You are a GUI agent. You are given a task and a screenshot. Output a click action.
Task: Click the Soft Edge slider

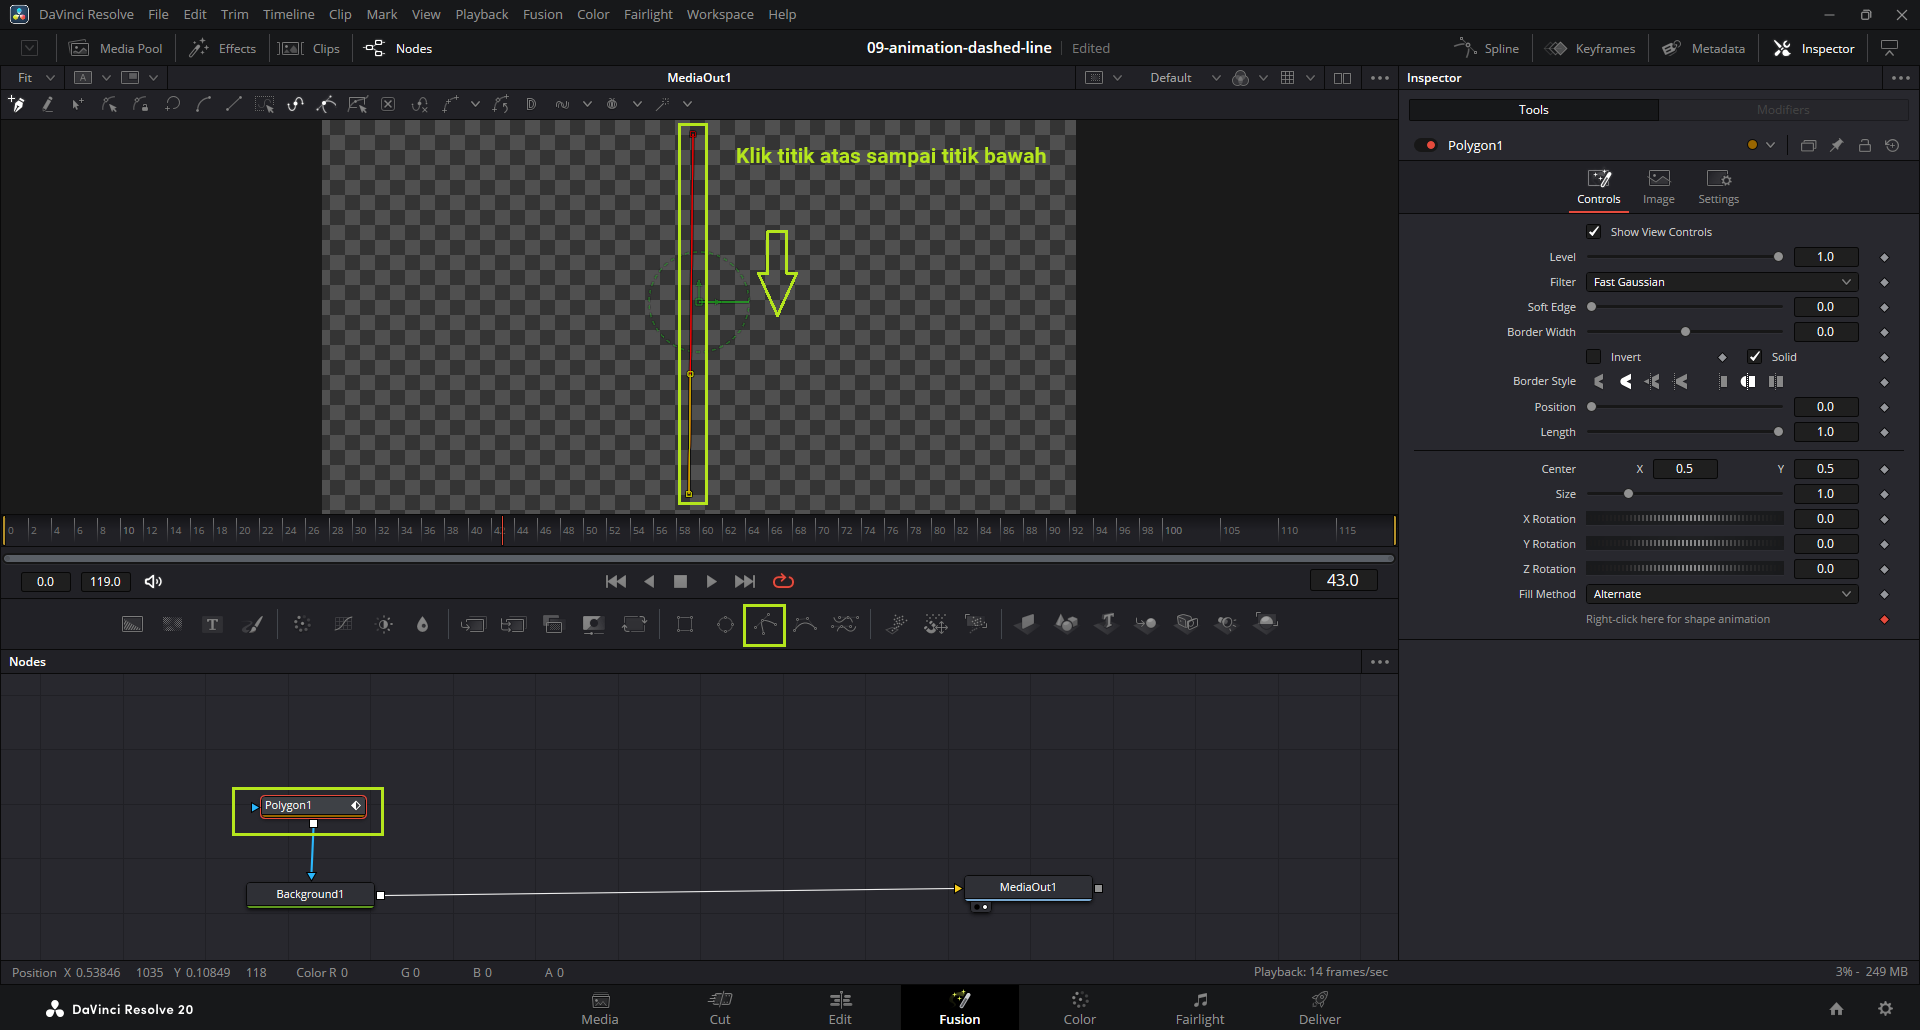pyautogui.click(x=1685, y=307)
